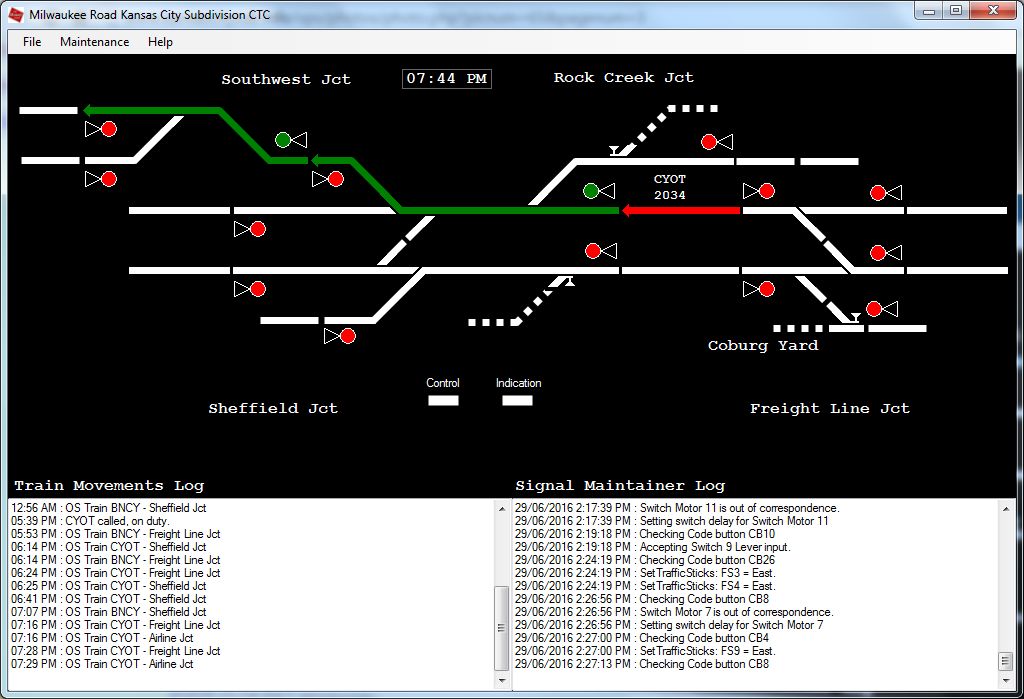Click the CYOT 2034 train label
The width and height of the screenshot is (1024, 699).
tap(669, 187)
